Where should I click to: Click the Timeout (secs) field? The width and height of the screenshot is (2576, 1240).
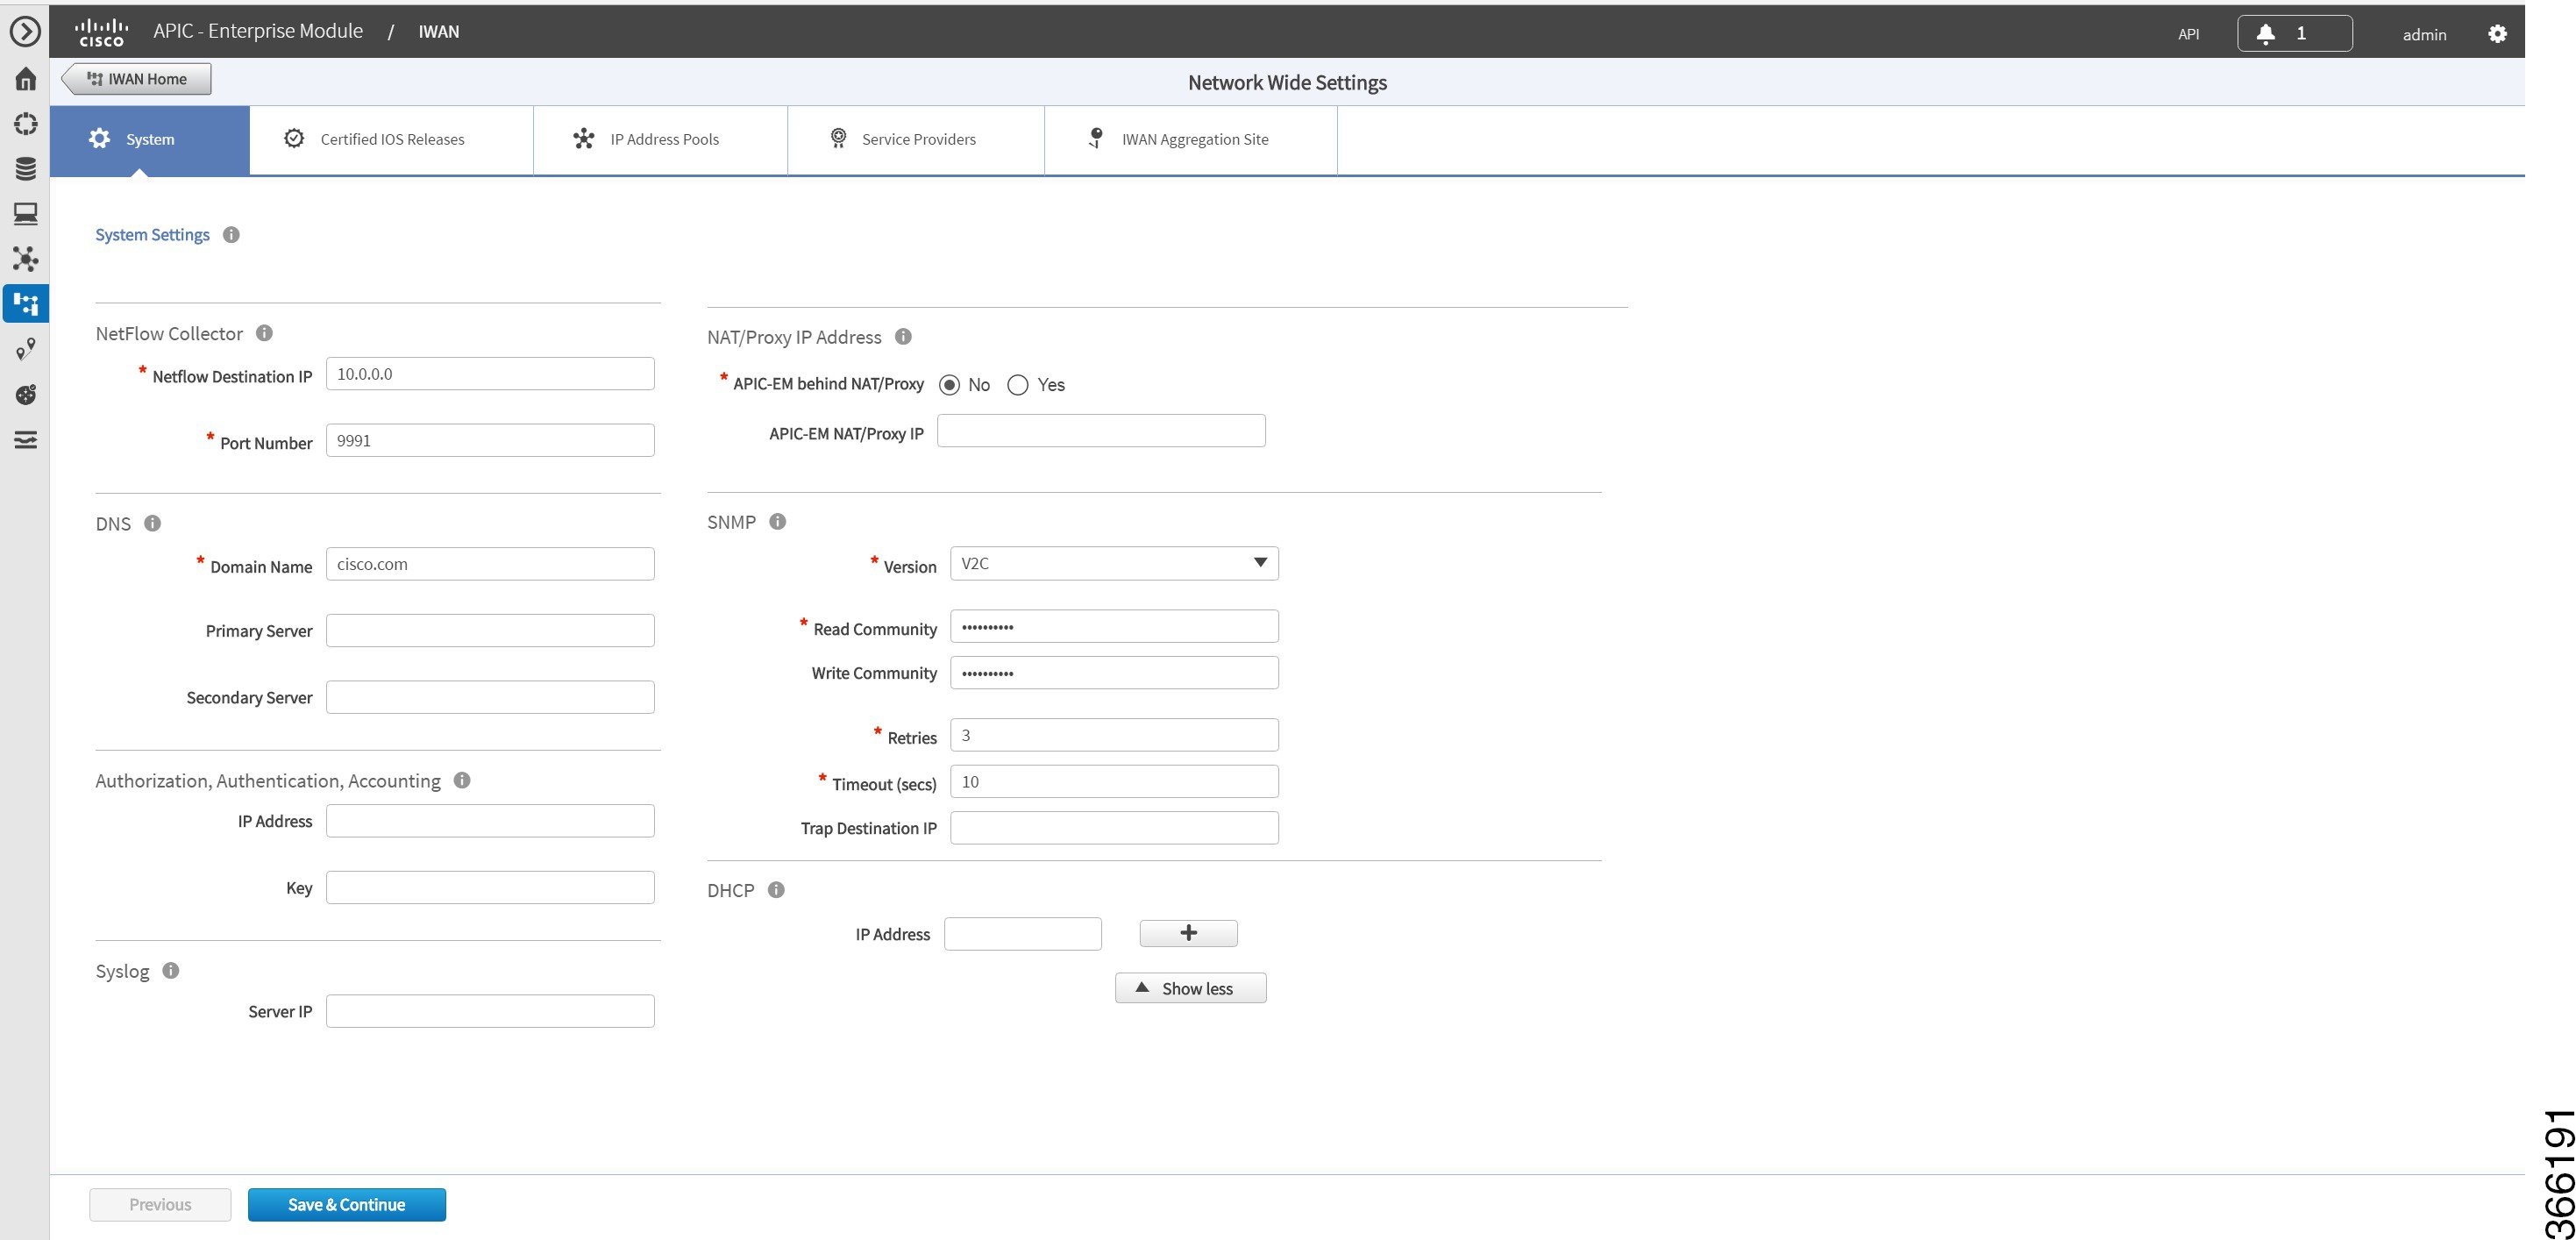coord(1114,781)
